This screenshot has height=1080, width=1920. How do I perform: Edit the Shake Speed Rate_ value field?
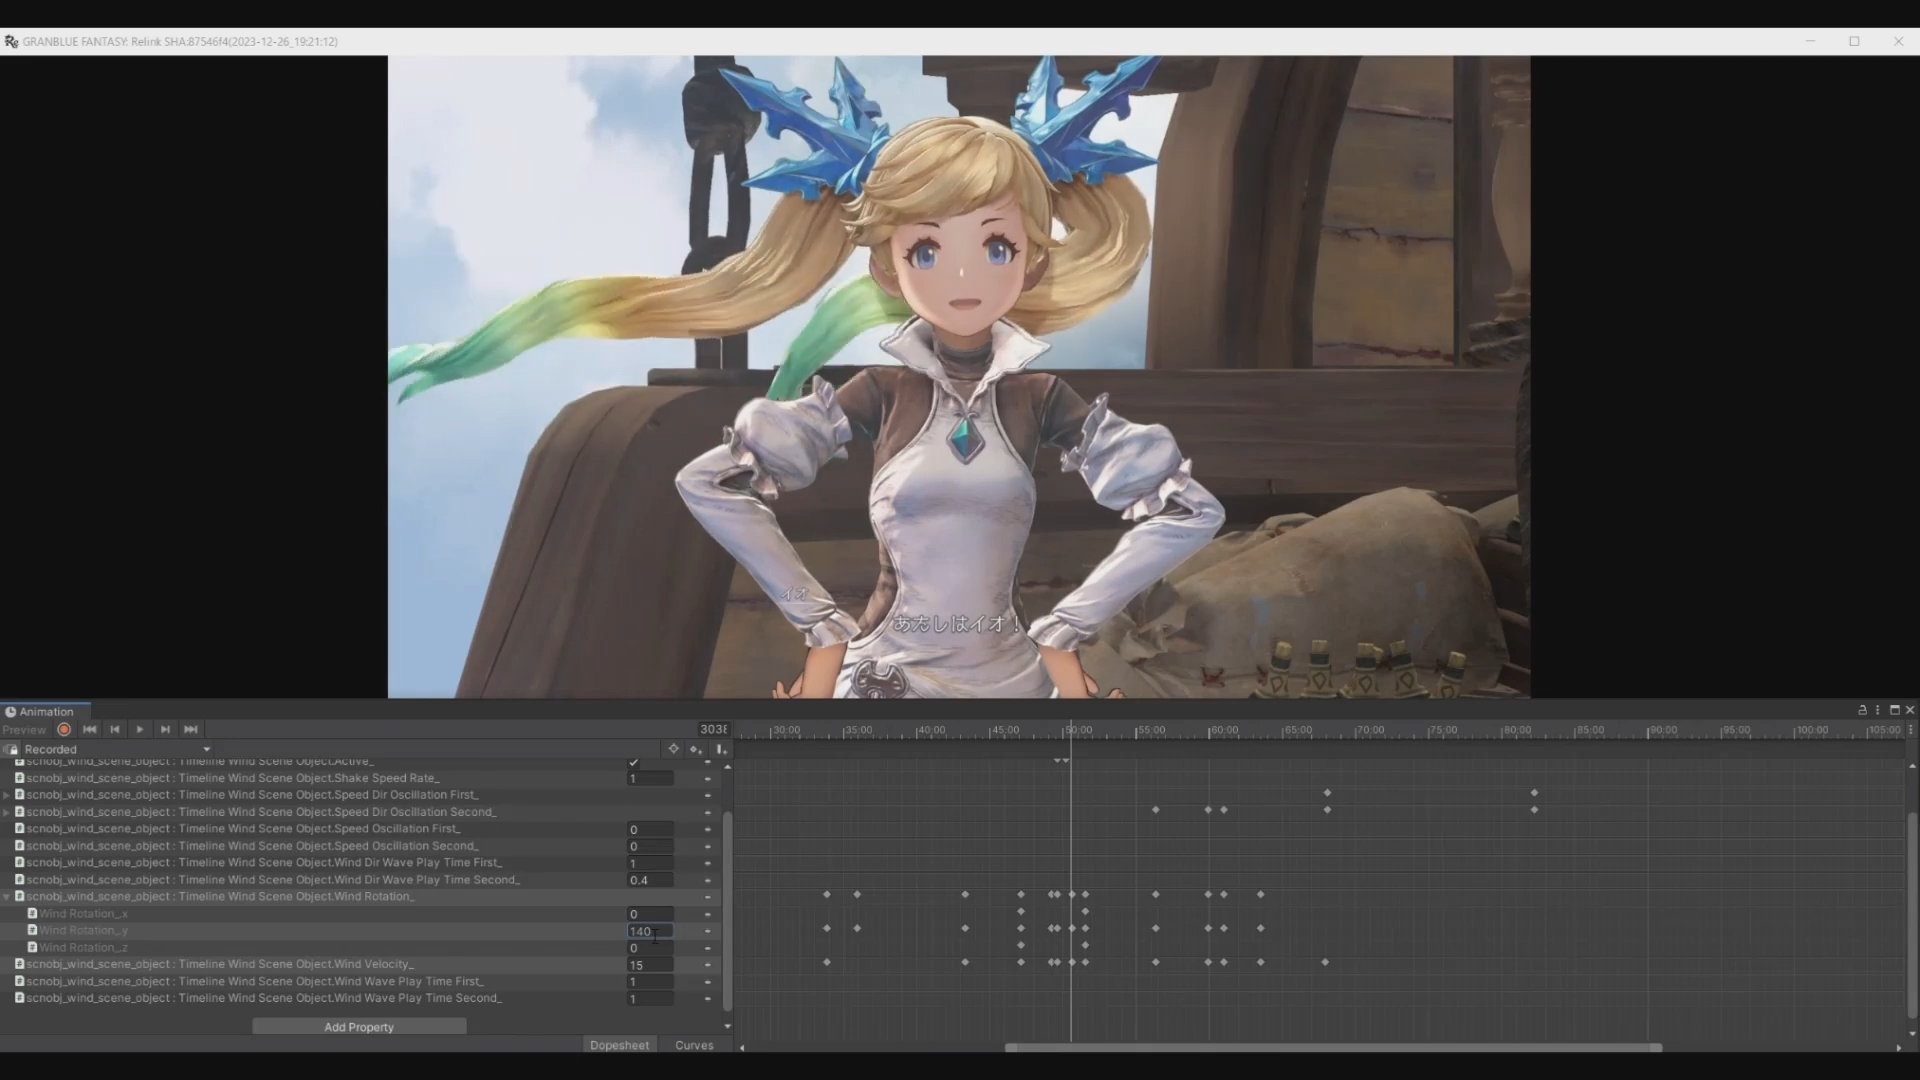650,778
